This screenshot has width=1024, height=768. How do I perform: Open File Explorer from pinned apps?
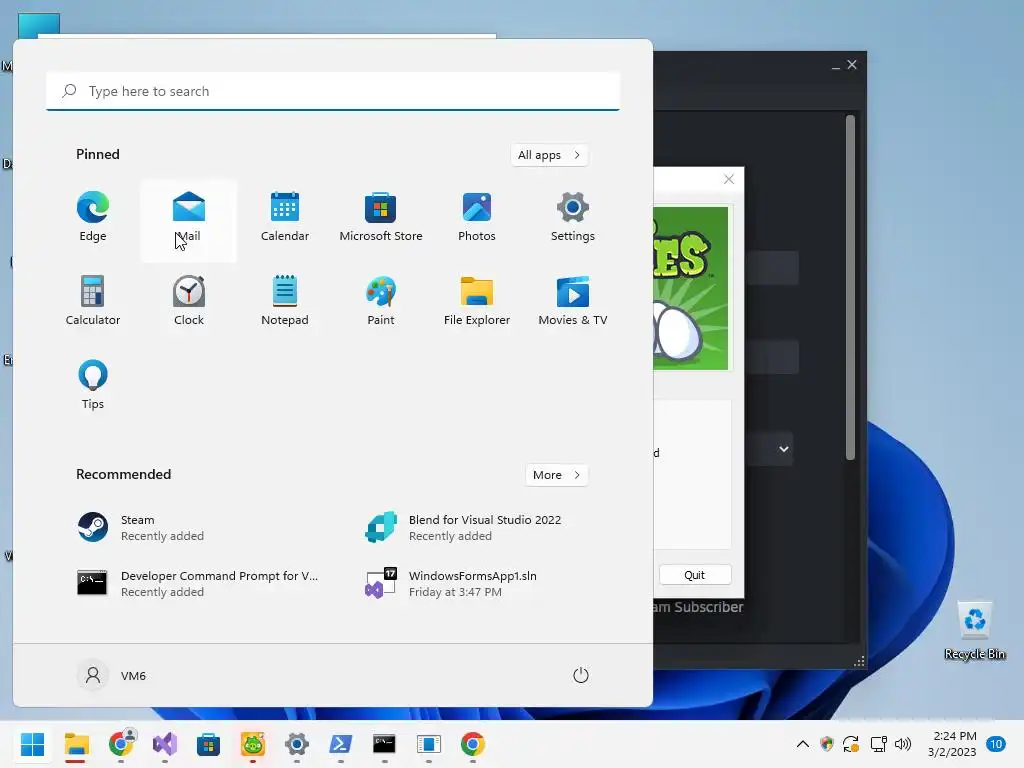click(477, 301)
